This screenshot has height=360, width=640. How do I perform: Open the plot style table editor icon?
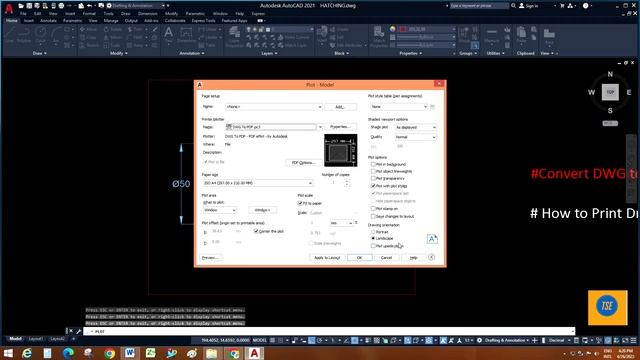(432, 107)
